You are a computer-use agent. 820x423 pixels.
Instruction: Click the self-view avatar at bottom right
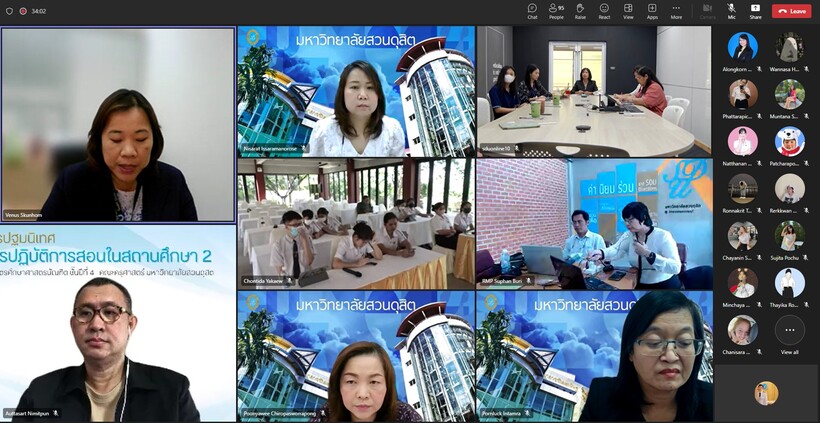tap(766, 393)
